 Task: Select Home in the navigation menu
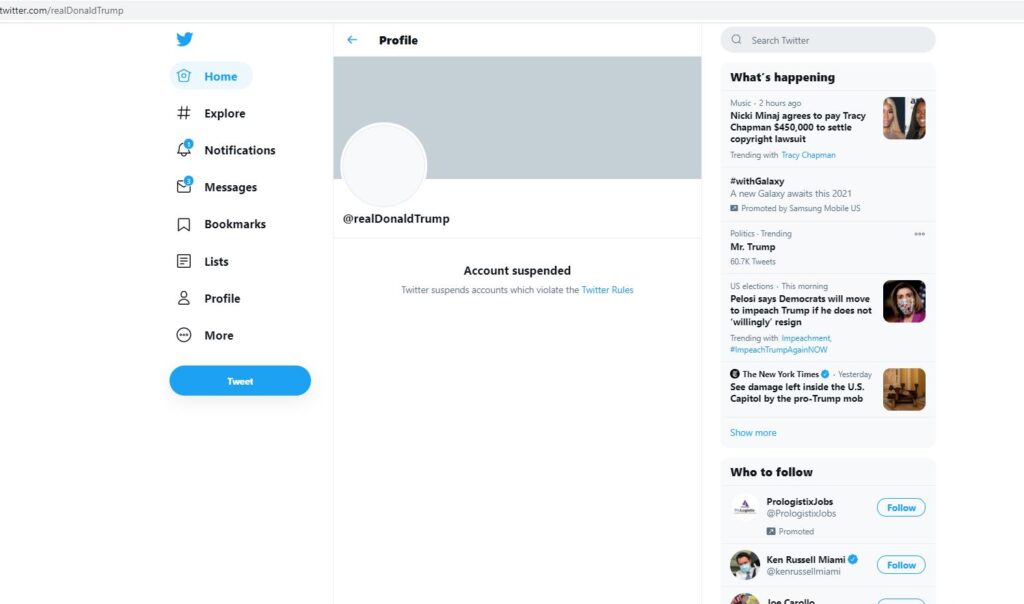[x=211, y=76]
